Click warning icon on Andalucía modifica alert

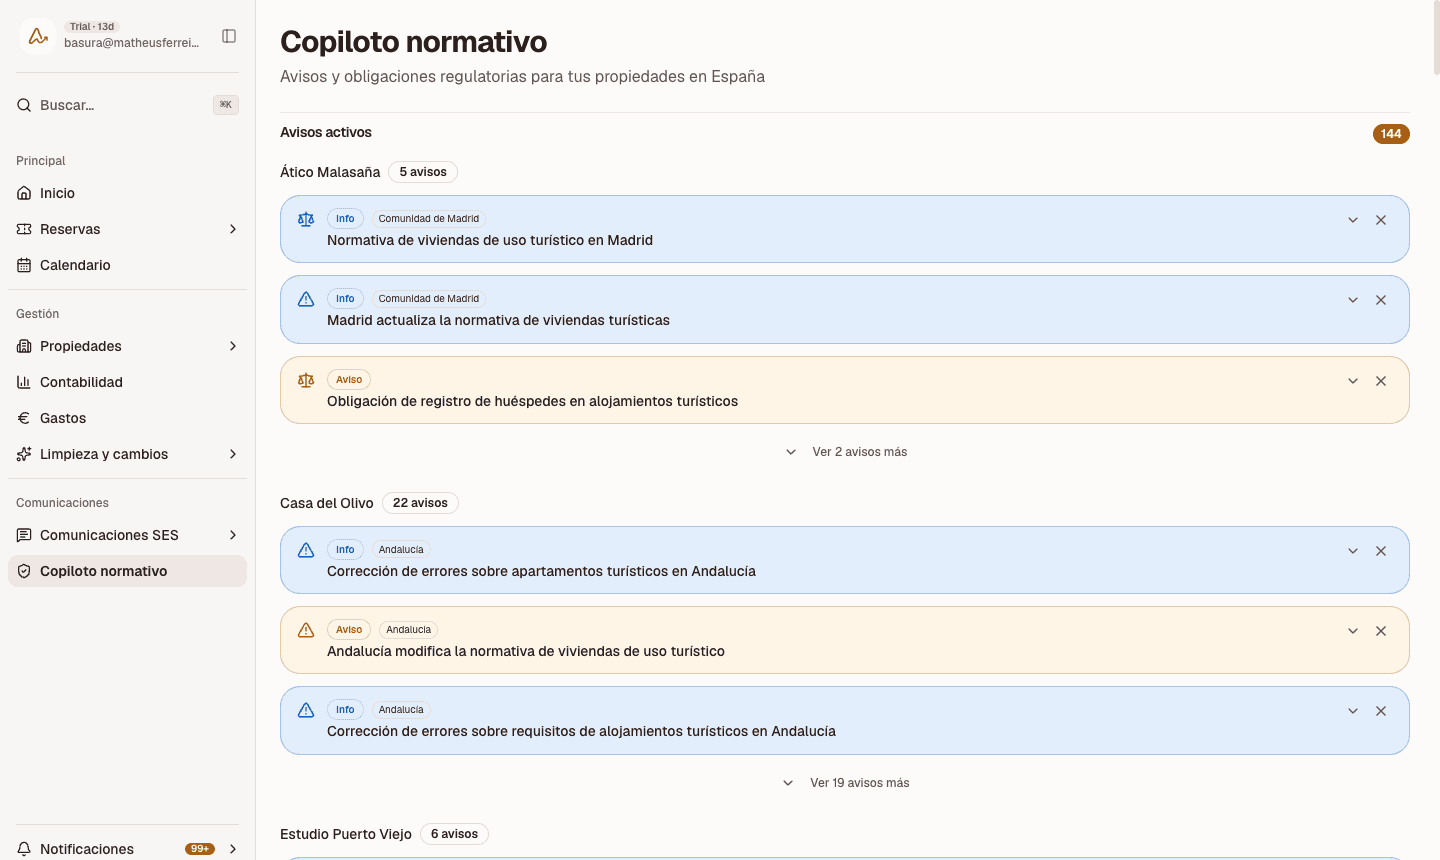click(x=306, y=630)
